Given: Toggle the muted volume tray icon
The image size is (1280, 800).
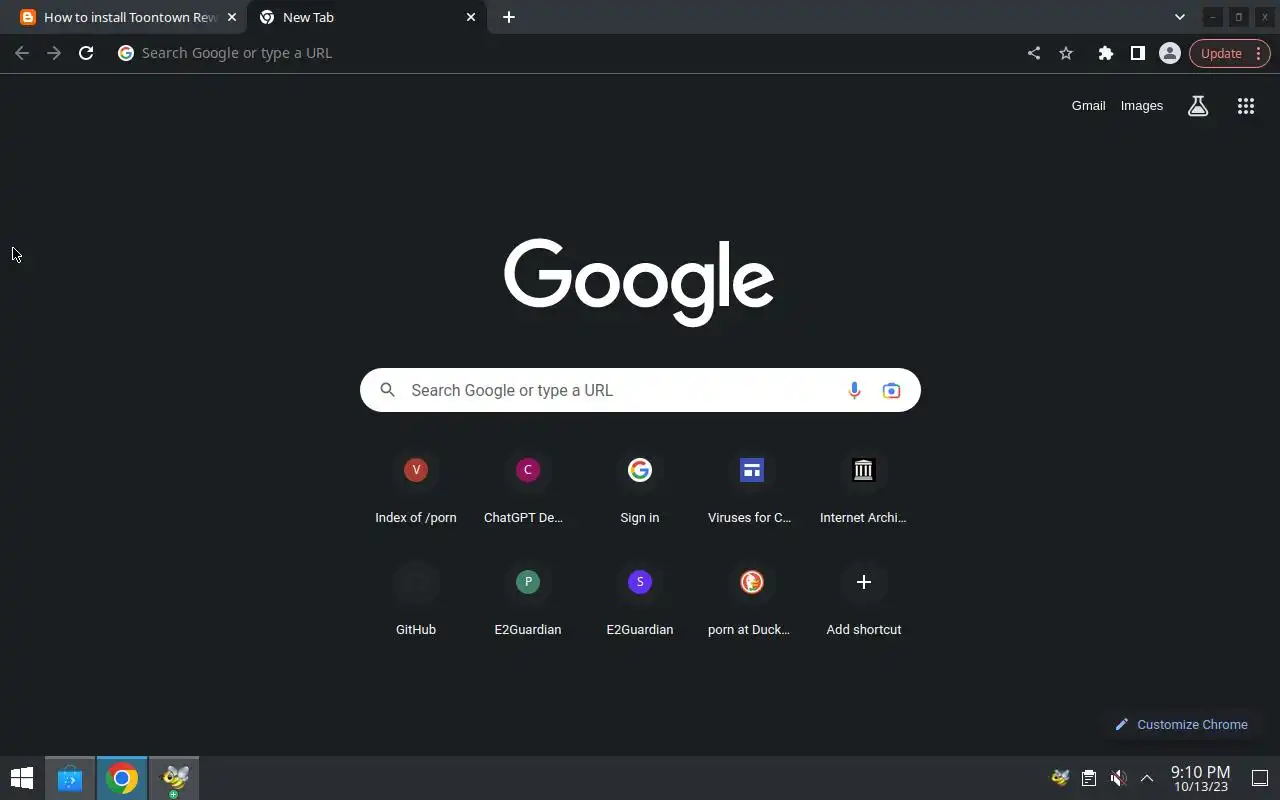Looking at the screenshot, I should (1119, 778).
